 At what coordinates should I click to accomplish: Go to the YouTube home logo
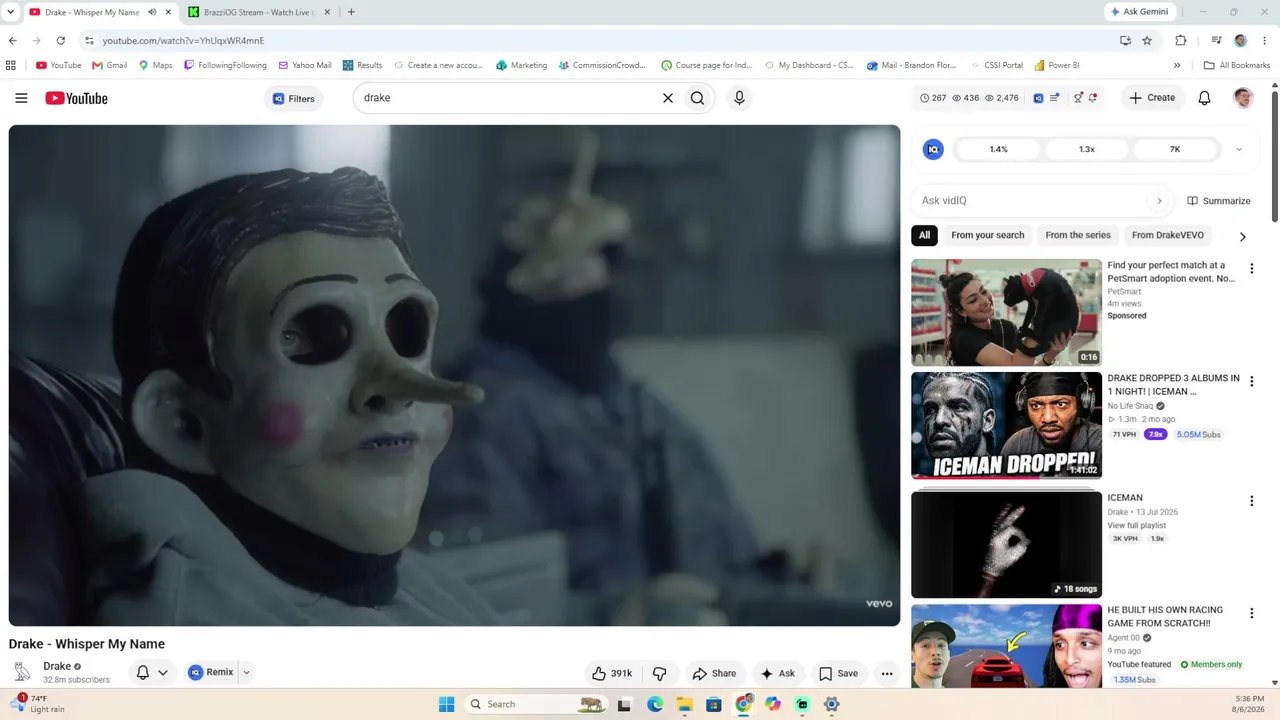tap(76, 98)
